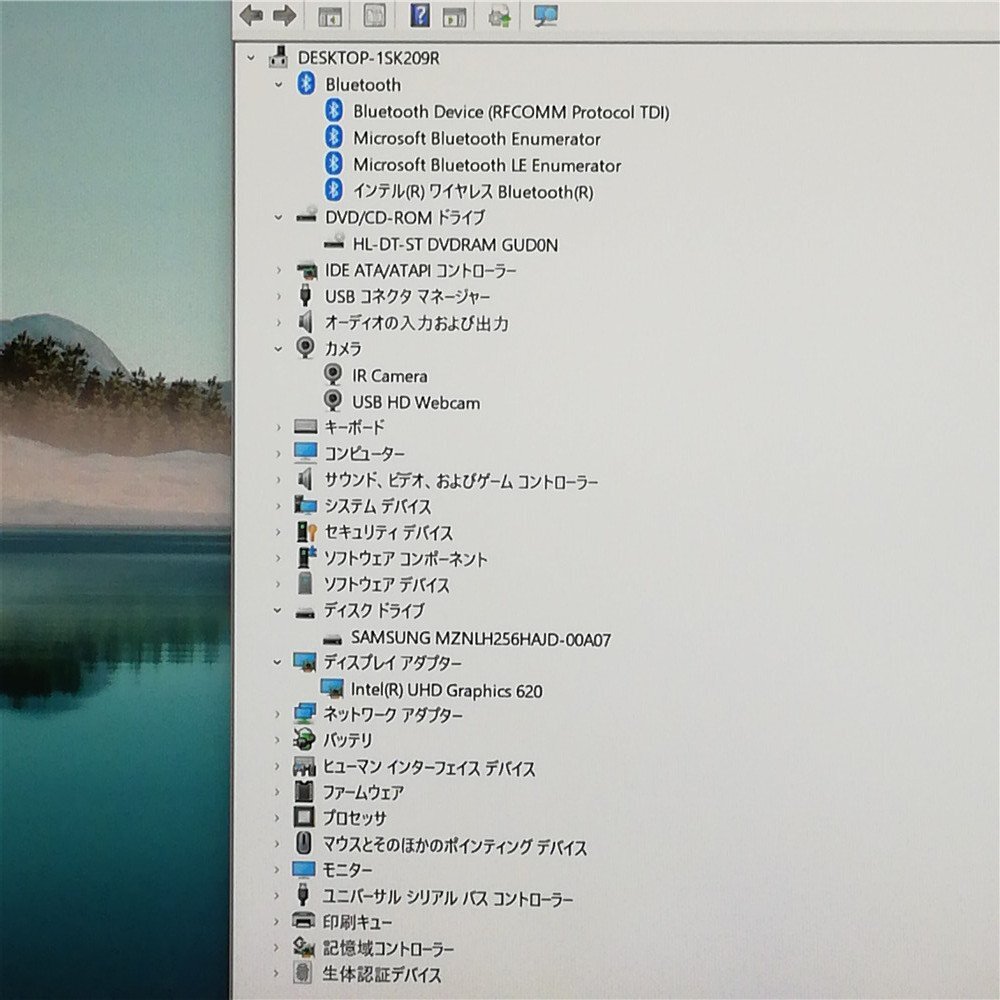
Task: Expand USB コネクタ マネージャー
Action: (x=279, y=297)
